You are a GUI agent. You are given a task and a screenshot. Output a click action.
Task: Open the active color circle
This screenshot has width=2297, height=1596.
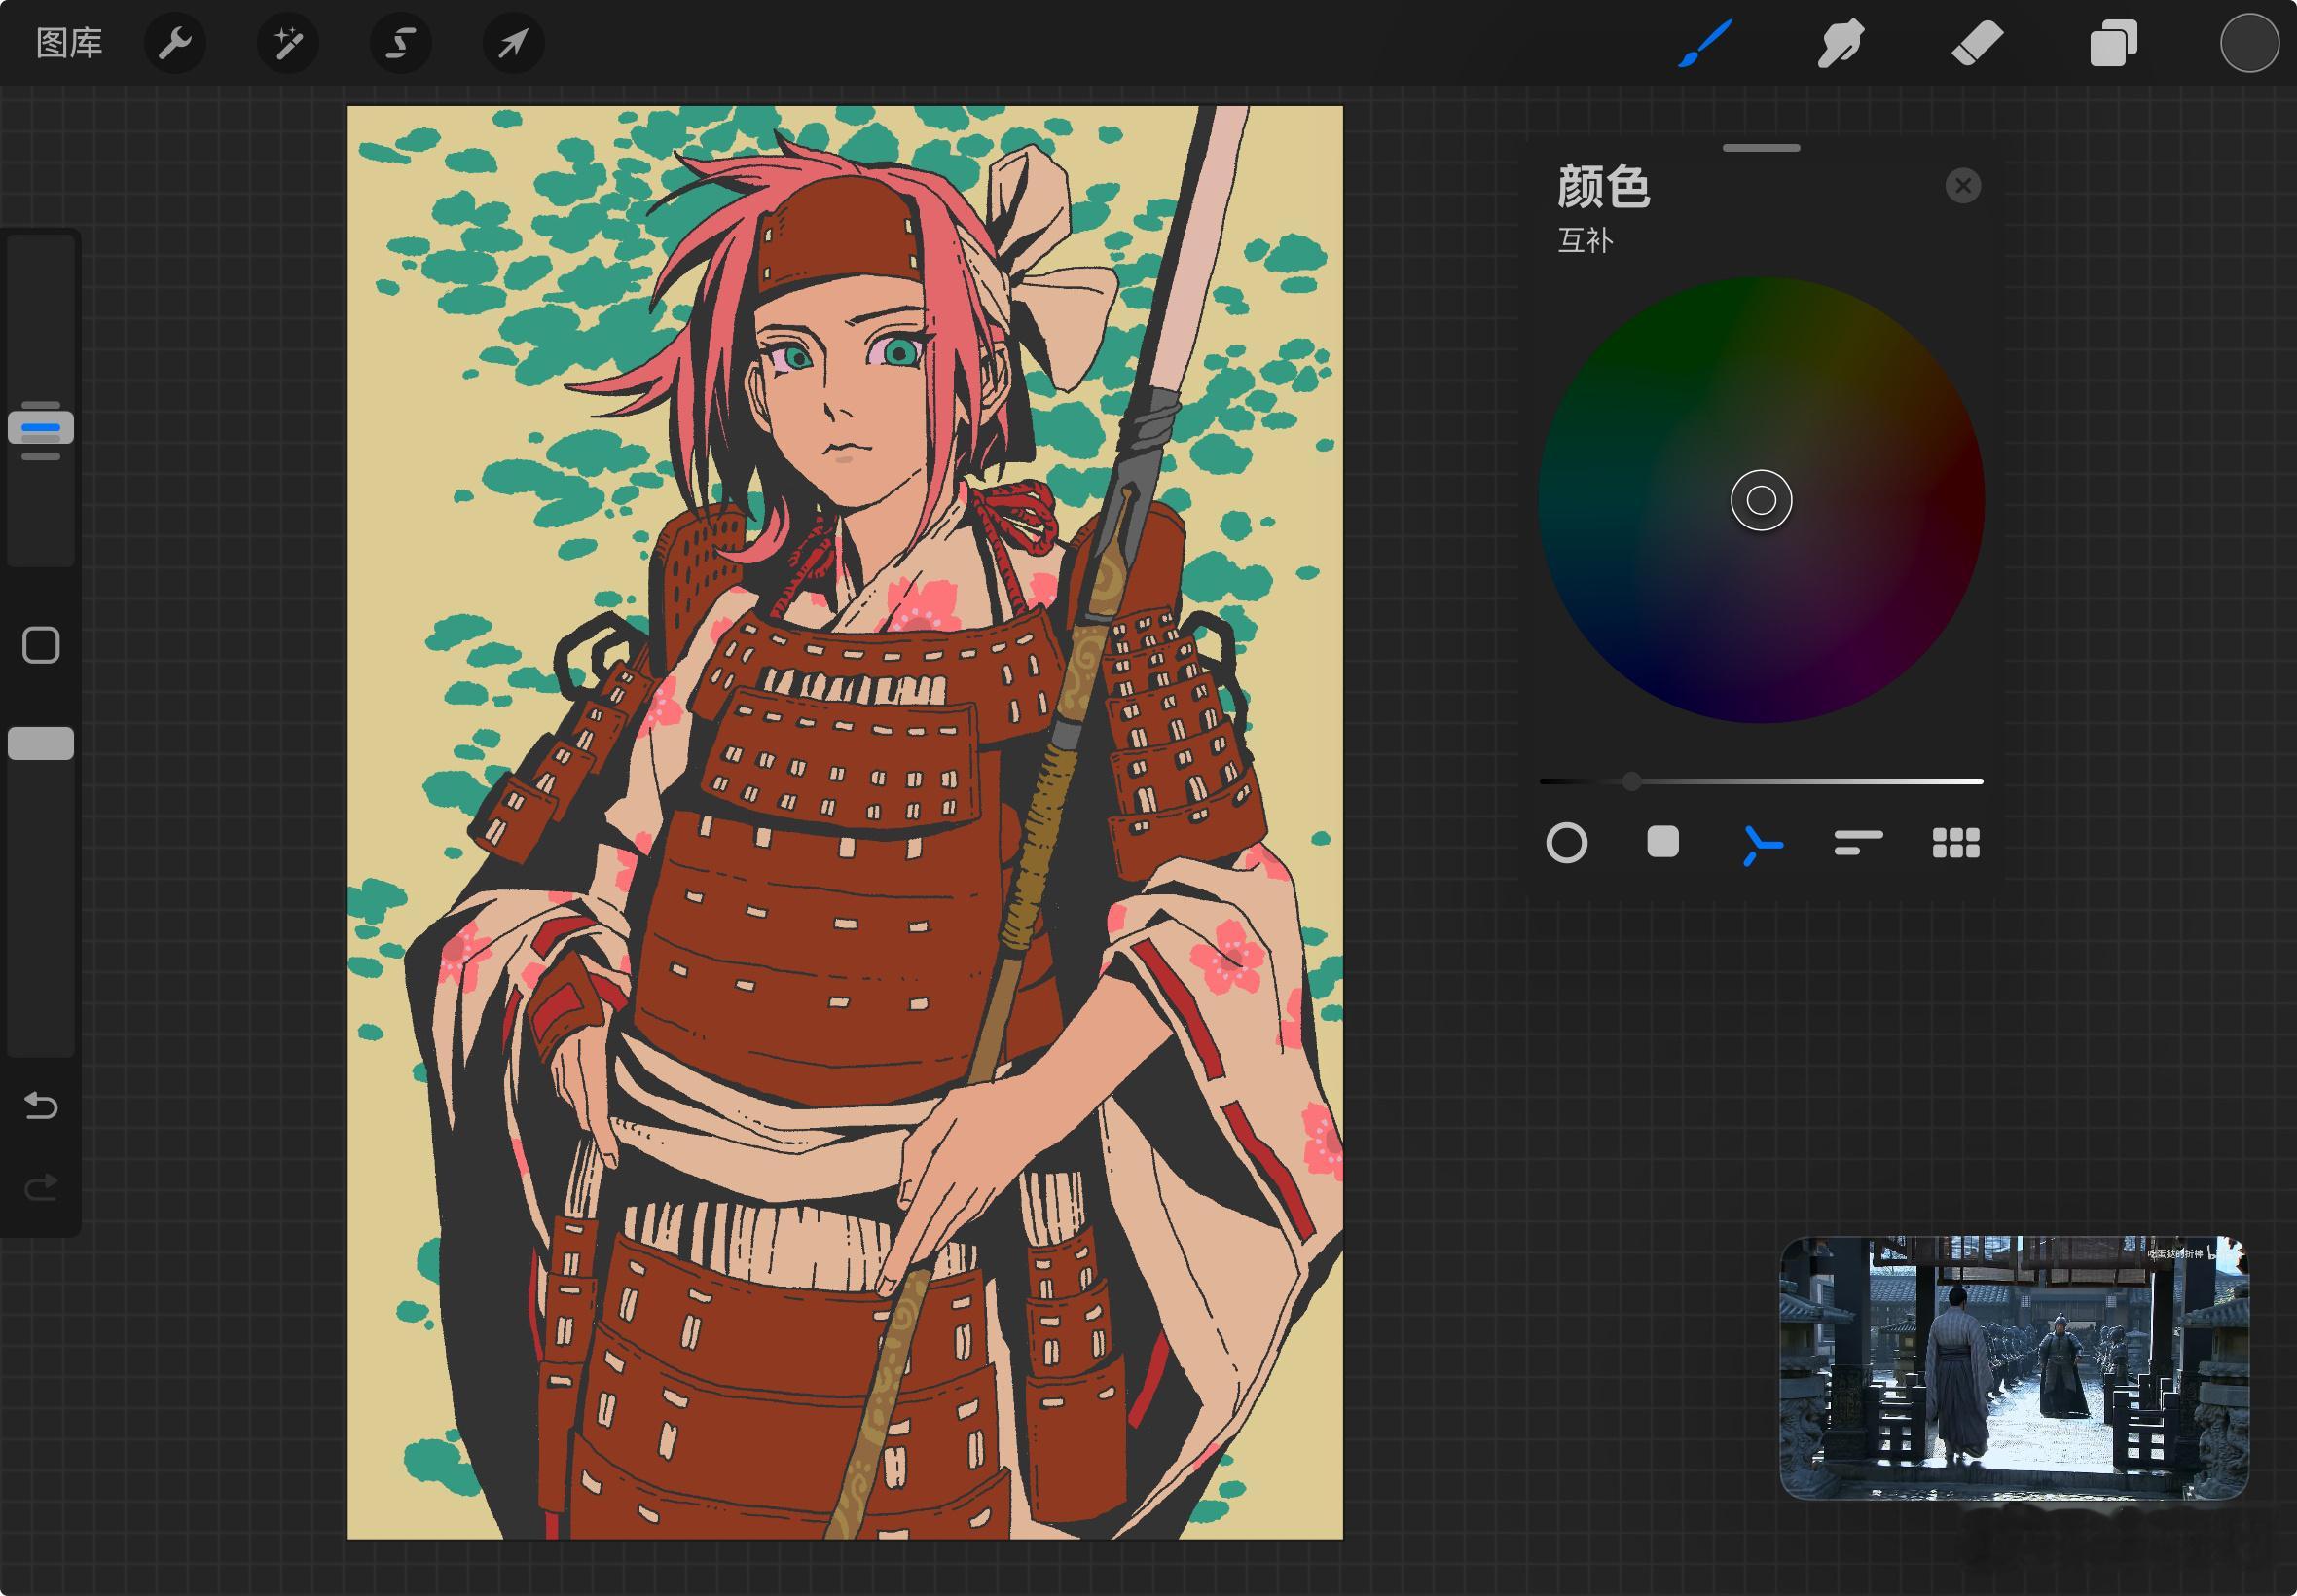(x=2249, y=43)
